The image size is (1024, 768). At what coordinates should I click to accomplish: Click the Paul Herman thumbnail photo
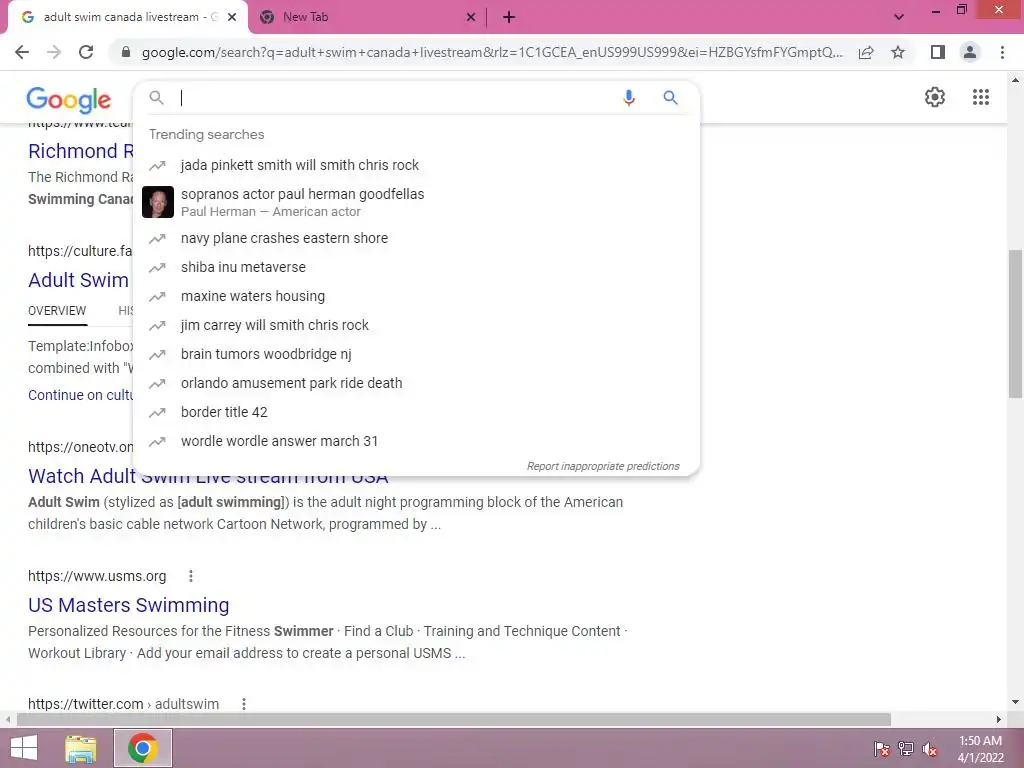point(158,202)
